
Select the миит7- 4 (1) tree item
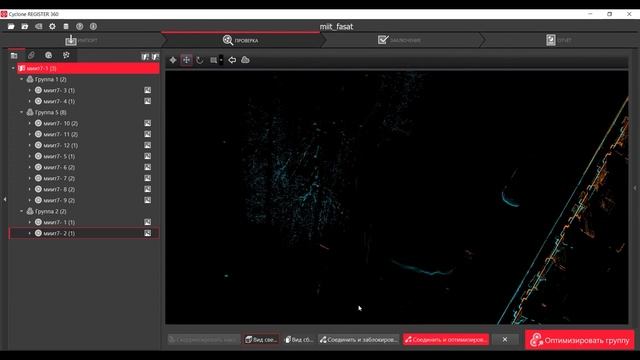point(59,101)
